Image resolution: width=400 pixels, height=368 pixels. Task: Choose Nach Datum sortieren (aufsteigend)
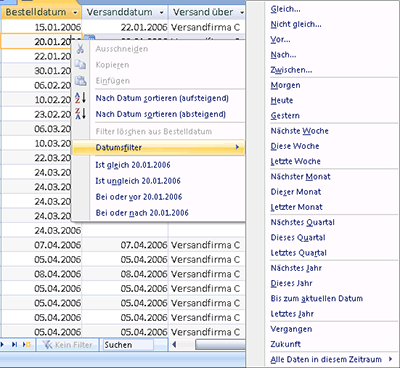(162, 98)
